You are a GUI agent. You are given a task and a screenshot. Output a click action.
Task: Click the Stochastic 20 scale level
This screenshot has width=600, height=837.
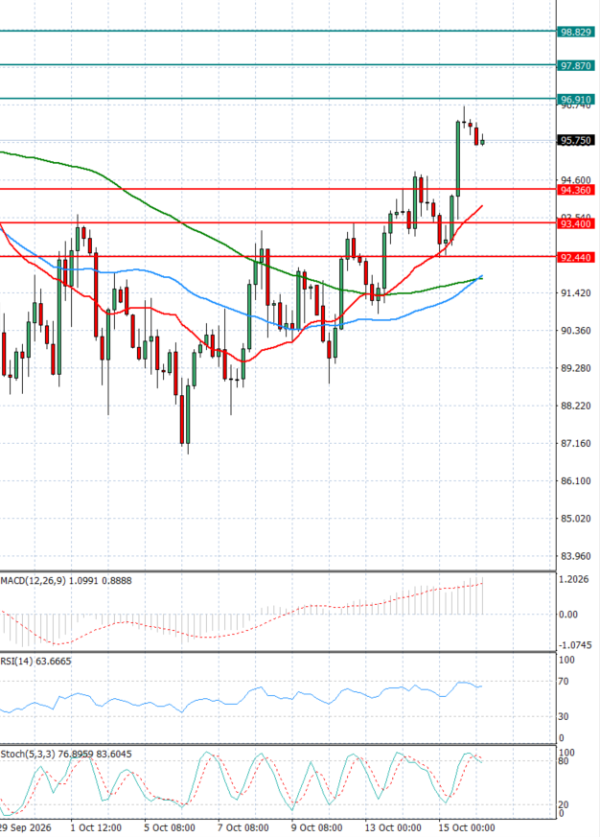click(x=563, y=805)
